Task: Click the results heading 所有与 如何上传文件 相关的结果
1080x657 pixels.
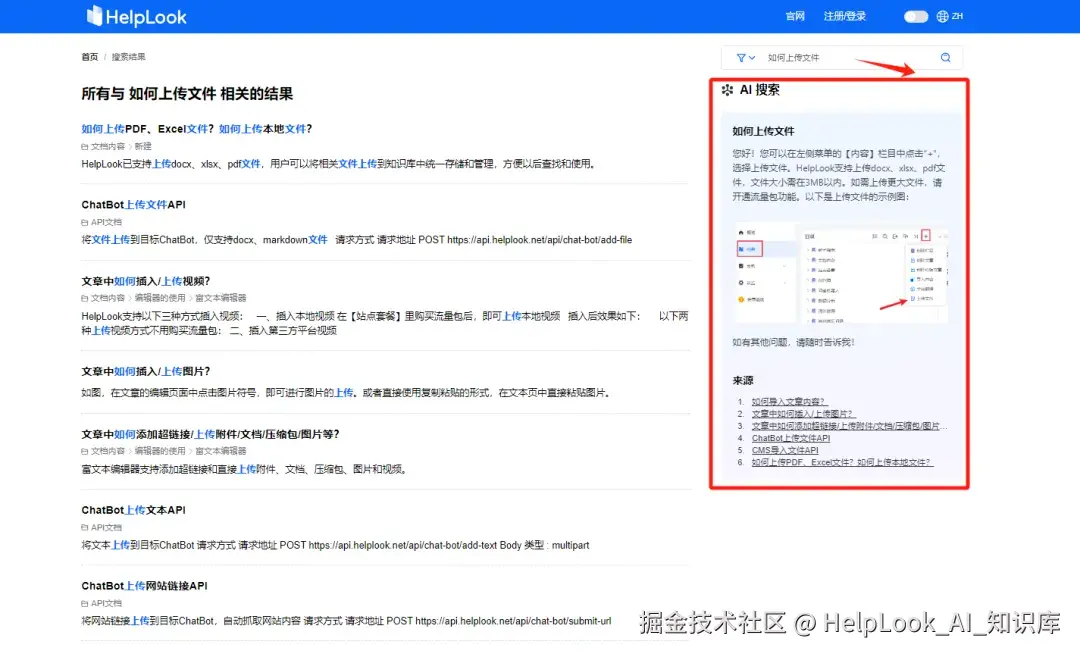Action: (187, 94)
